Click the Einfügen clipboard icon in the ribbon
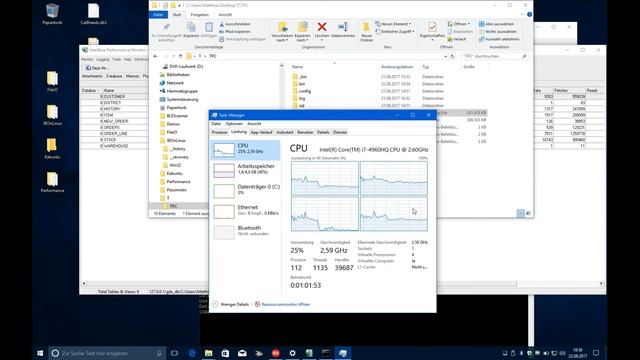Image resolution: width=640 pixels, height=360 pixels. click(x=209, y=27)
